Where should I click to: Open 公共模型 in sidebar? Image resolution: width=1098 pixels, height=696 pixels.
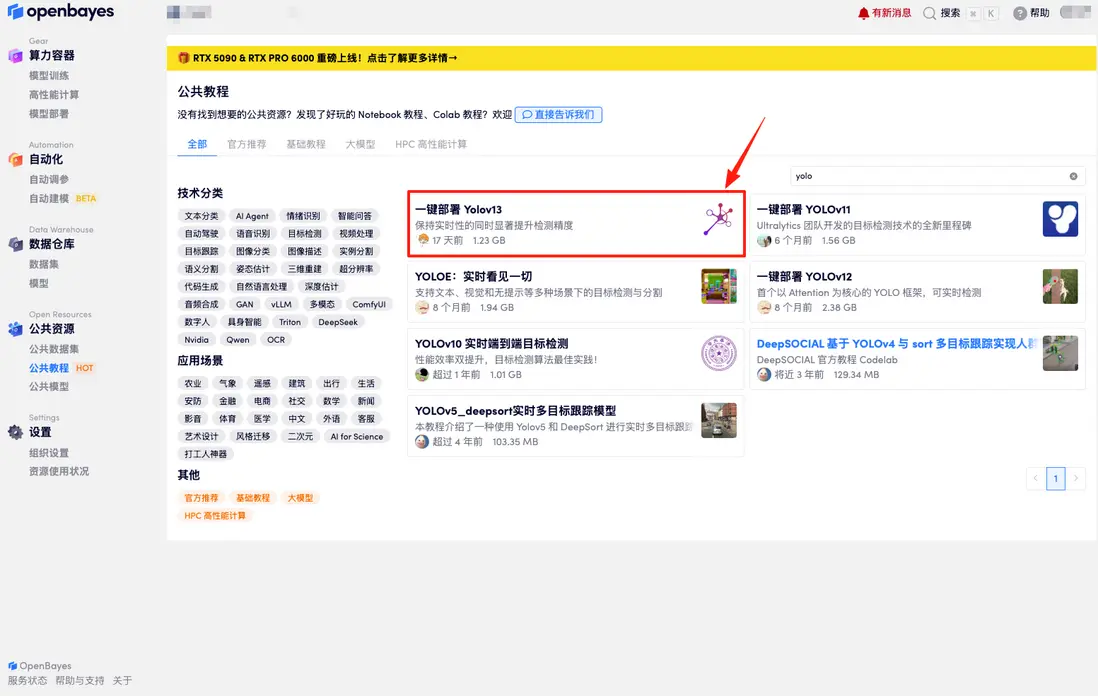click(x=49, y=387)
